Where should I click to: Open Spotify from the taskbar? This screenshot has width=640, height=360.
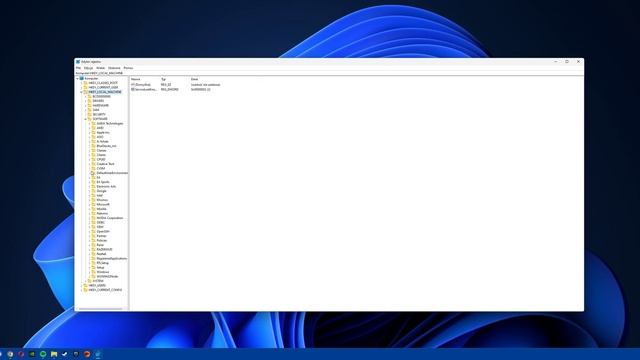tap(43, 354)
